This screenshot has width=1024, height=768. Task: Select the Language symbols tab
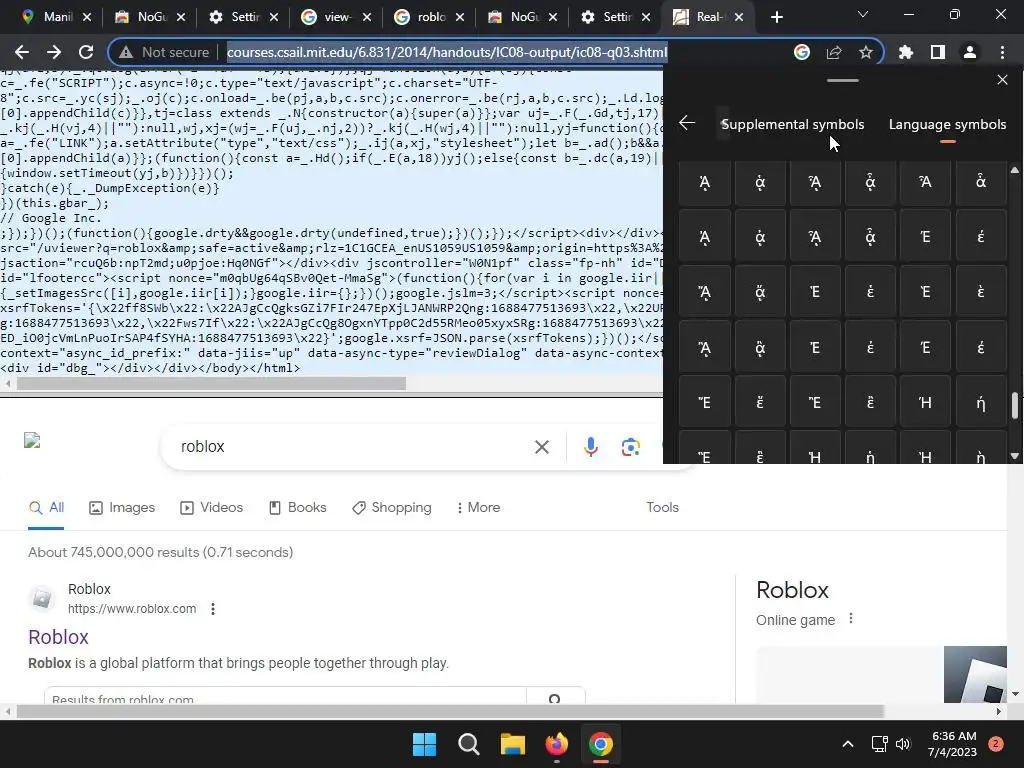pyautogui.click(x=947, y=124)
